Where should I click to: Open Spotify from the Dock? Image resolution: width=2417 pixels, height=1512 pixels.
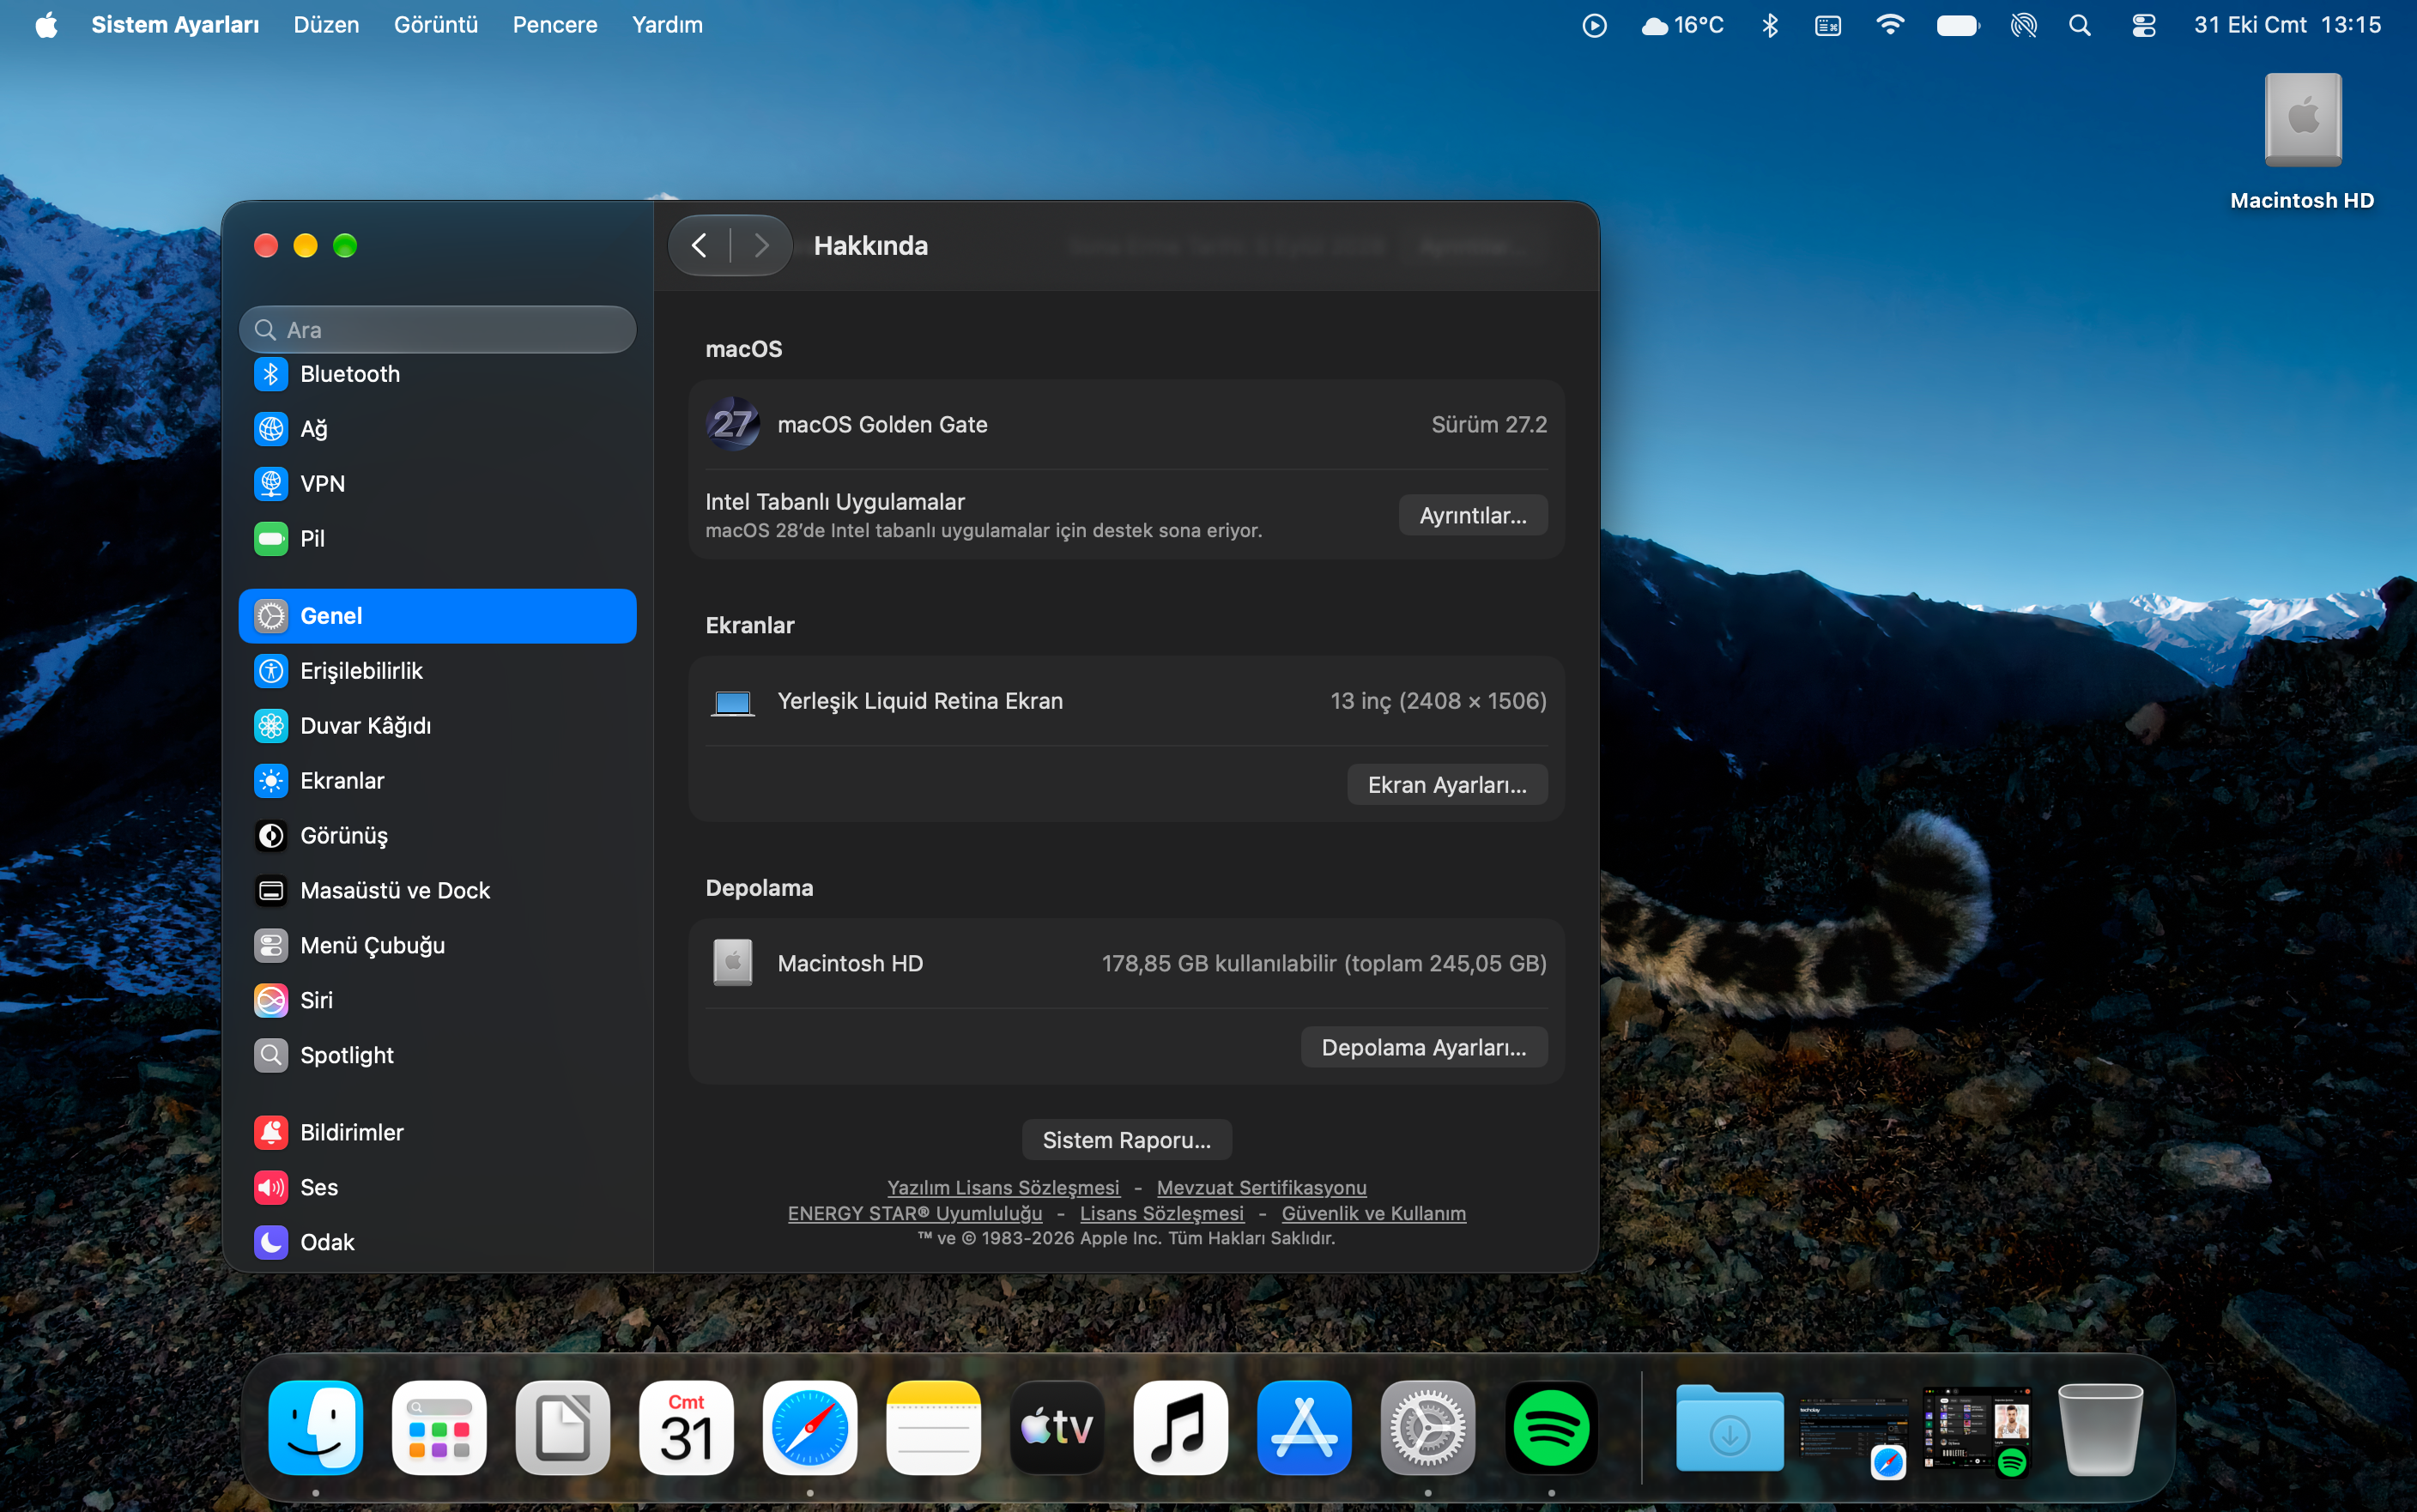1551,1428
